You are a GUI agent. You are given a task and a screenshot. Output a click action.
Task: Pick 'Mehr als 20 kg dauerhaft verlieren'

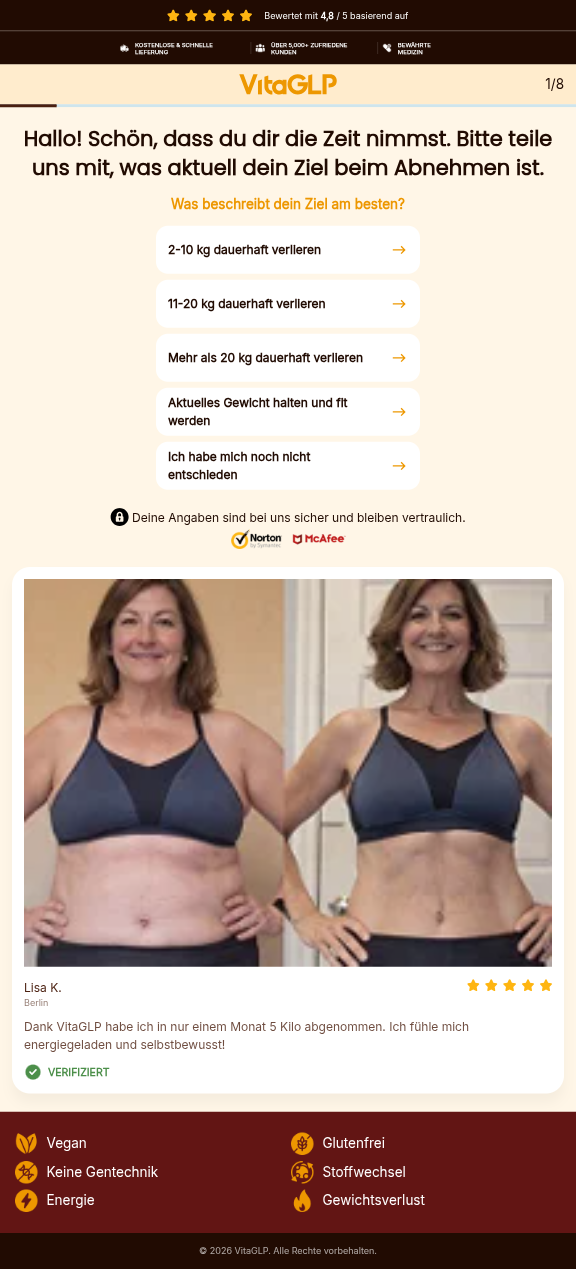click(x=288, y=358)
